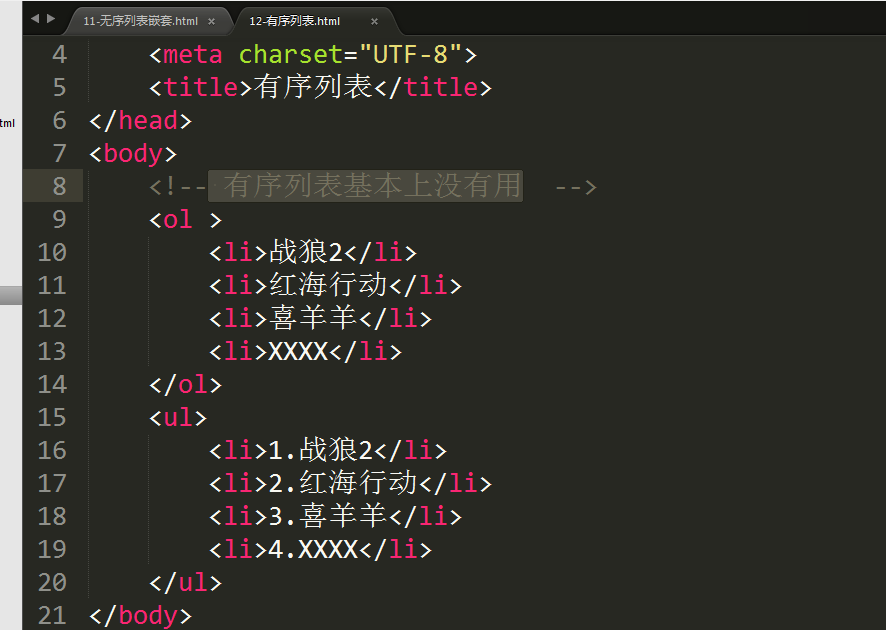Close the 11-无序列表嵌套.html tab
Image resolution: width=886 pixels, height=630 pixels.
pyautogui.click(x=211, y=21)
